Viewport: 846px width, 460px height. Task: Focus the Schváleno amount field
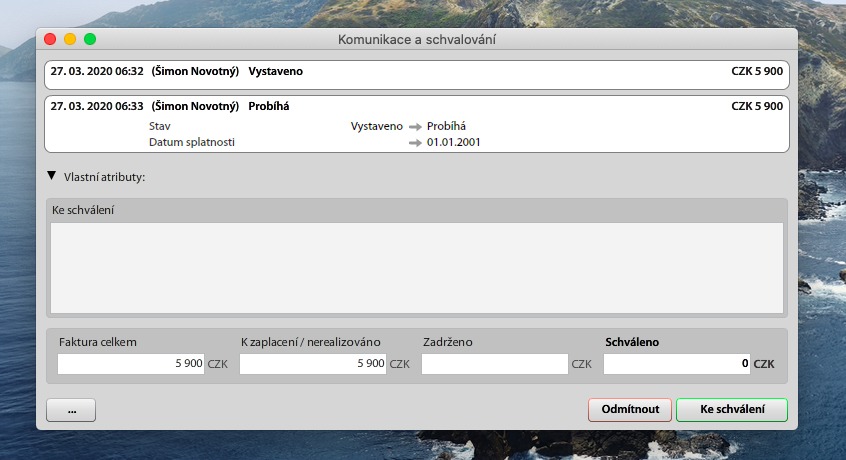(x=677, y=364)
